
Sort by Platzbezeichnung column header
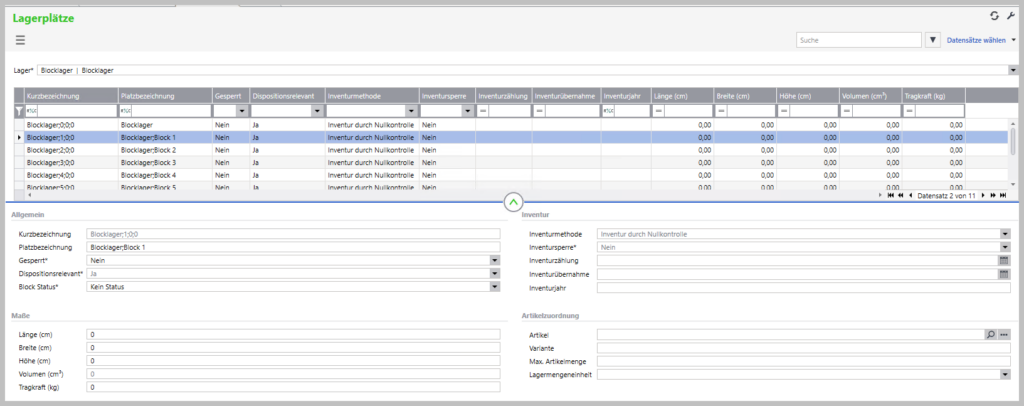click(165, 96)
